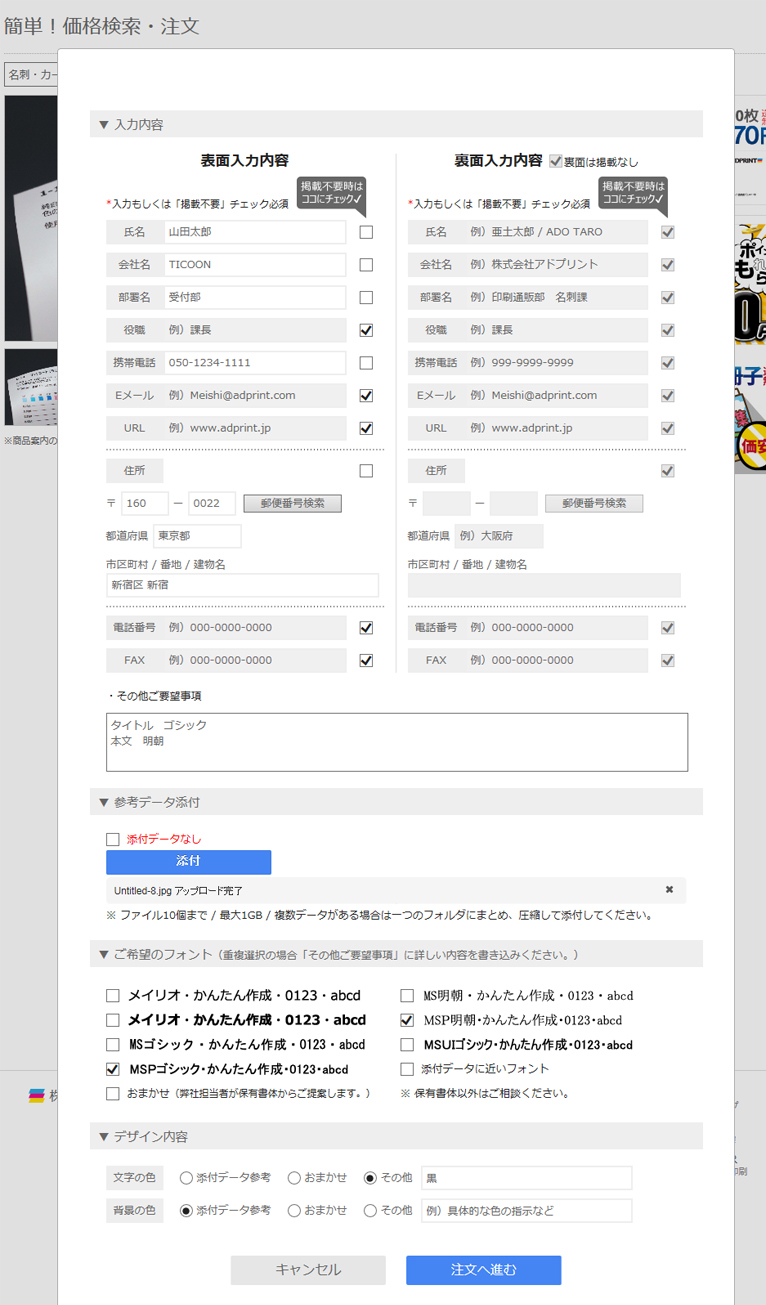766x1305 pixels.
Task: Toggle the 裏面は掲載なし checkbox
Action: [x=556, y=161]
